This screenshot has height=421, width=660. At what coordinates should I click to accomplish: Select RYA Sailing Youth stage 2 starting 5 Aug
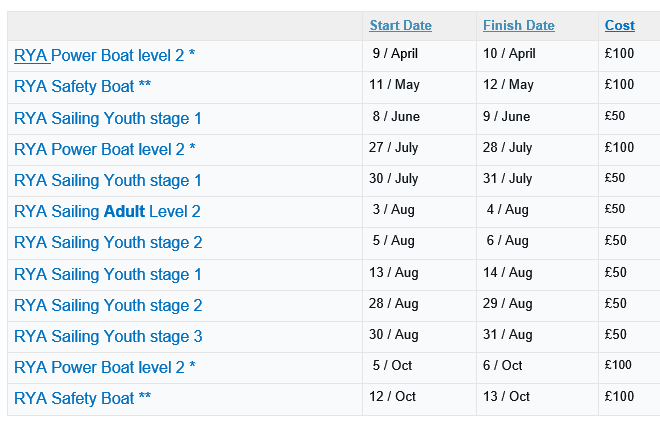108,243
